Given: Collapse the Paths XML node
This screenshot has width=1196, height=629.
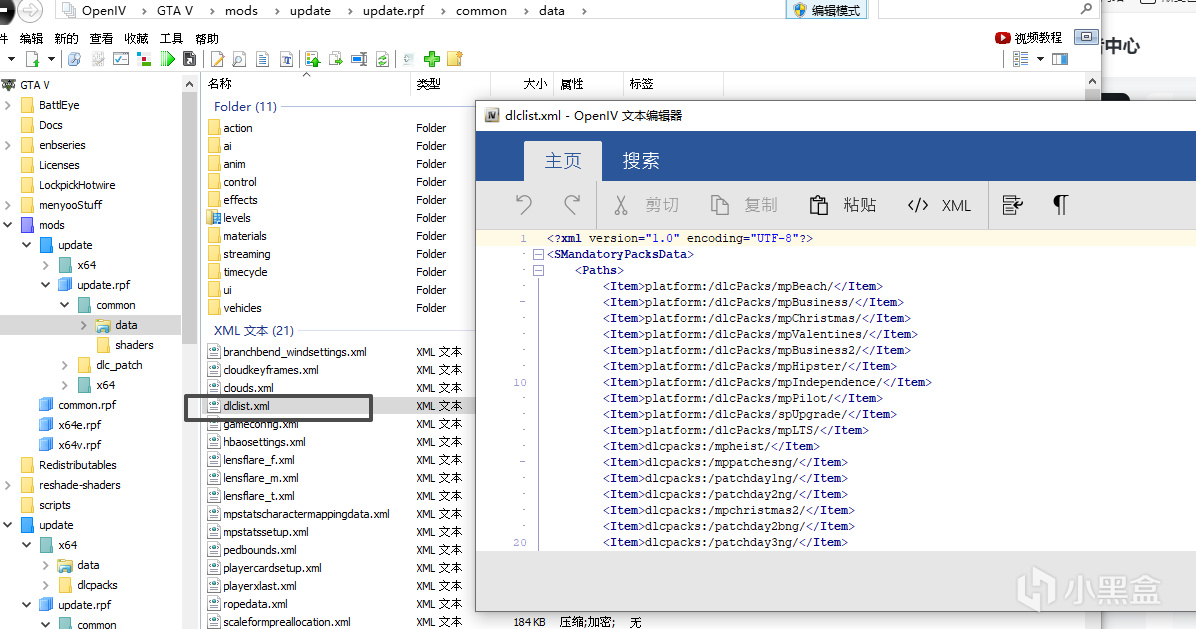Looking at the screenshot, I should pyautogui.click(x=538, y=270).
